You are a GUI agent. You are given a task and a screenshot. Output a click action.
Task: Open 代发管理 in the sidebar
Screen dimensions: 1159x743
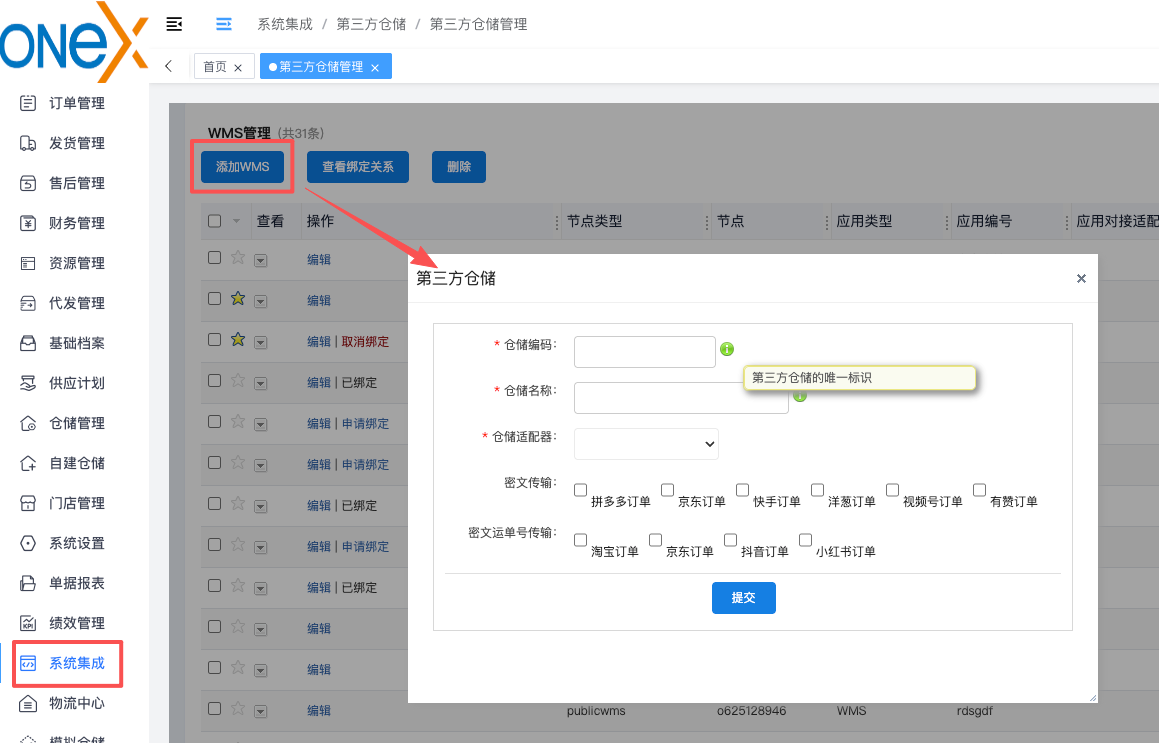pyautogui.click(x=62, y=302)
